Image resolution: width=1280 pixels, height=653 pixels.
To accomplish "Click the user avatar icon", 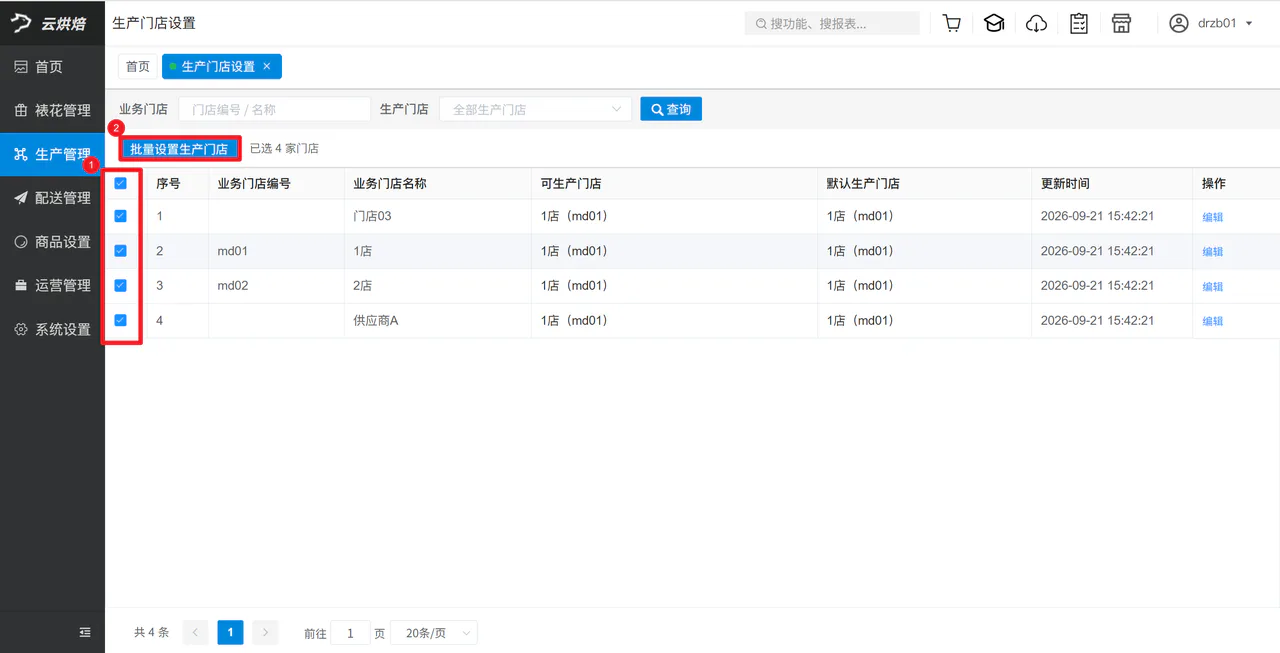I will click(1179, 23).
